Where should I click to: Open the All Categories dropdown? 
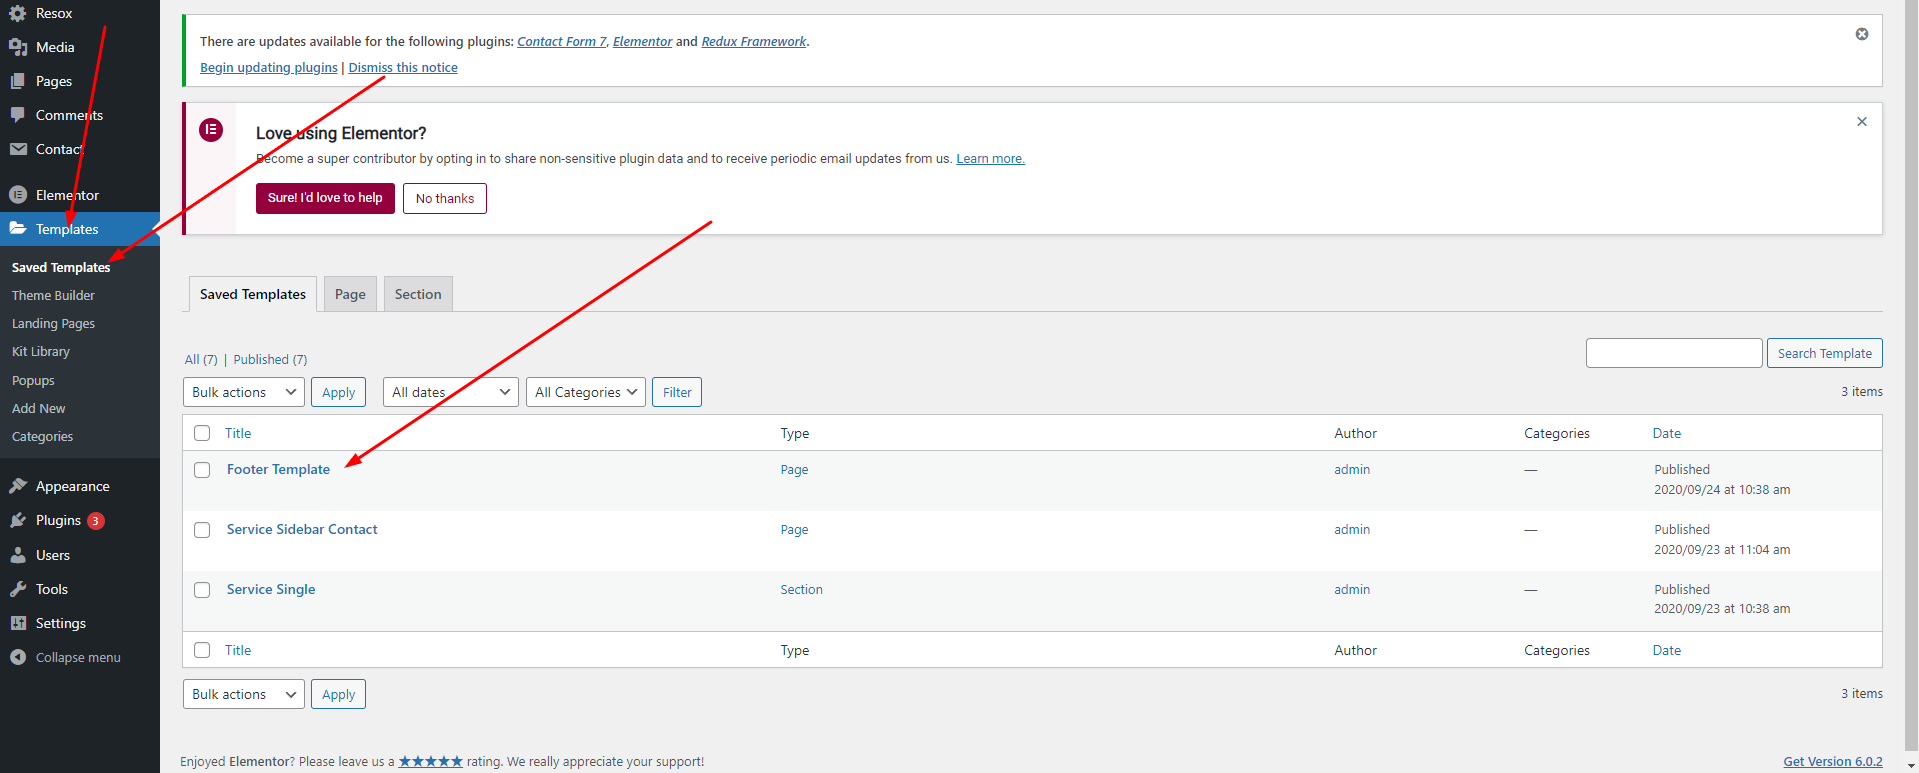[586, 392]
